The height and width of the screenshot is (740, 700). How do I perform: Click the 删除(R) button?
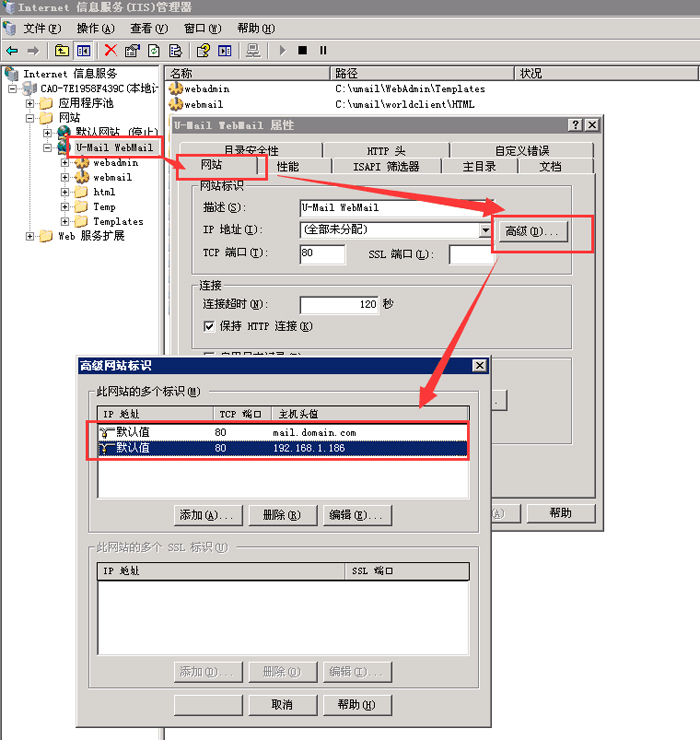[x=282, y=515]
